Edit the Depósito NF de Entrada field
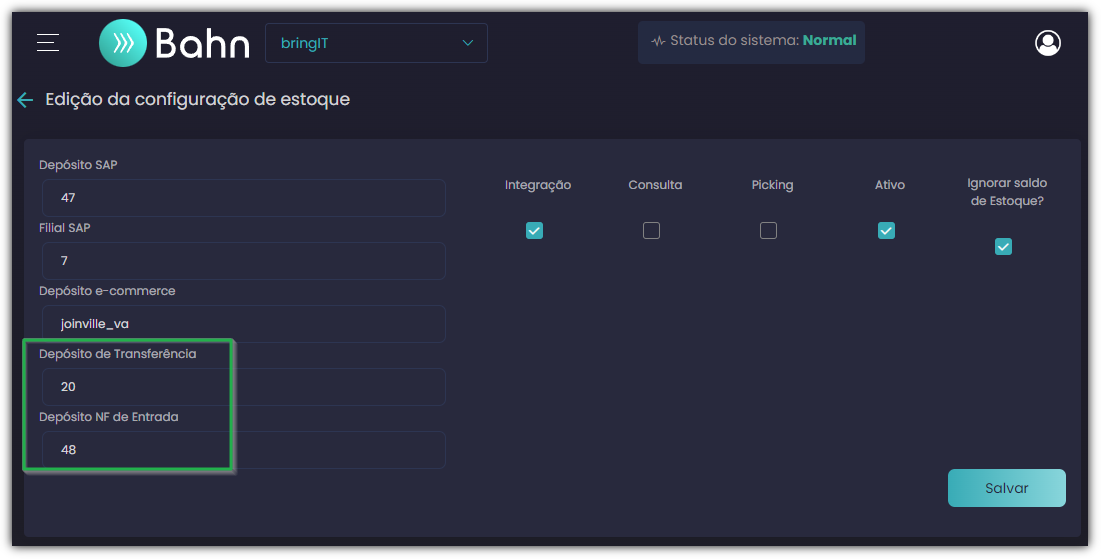The width and height of the screenshot is (1101, 559). (x=244, y=449)
